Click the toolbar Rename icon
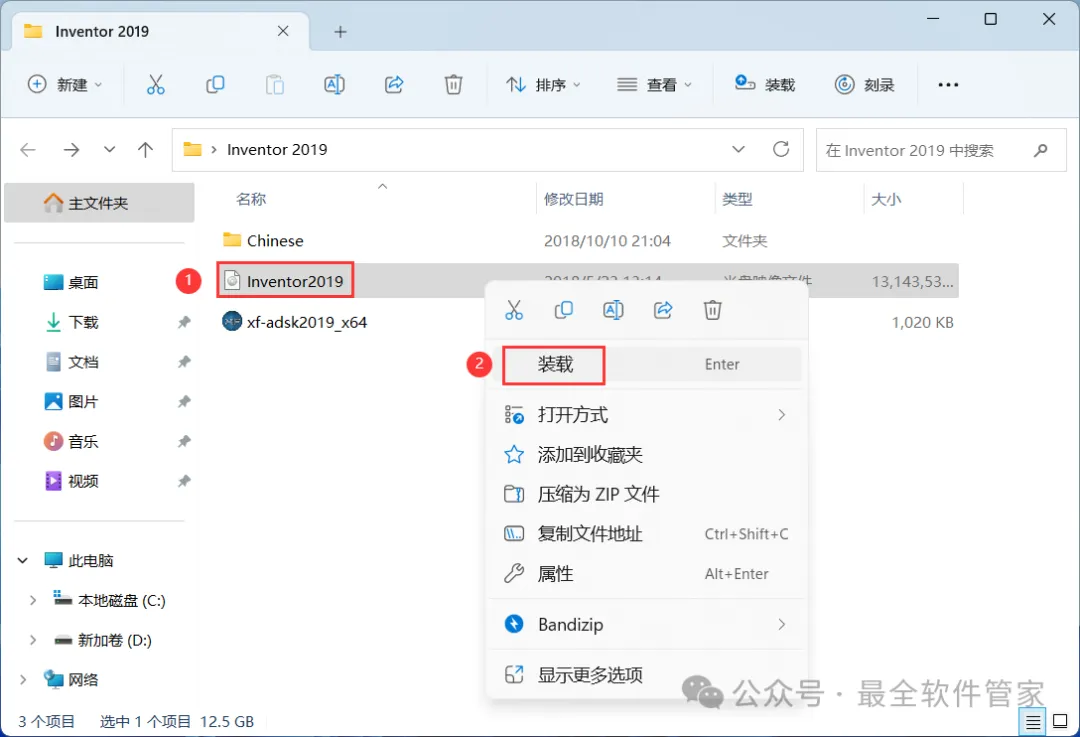This screenshot has width=1080, height=737. pyautogui.click(x=334, y=85)
